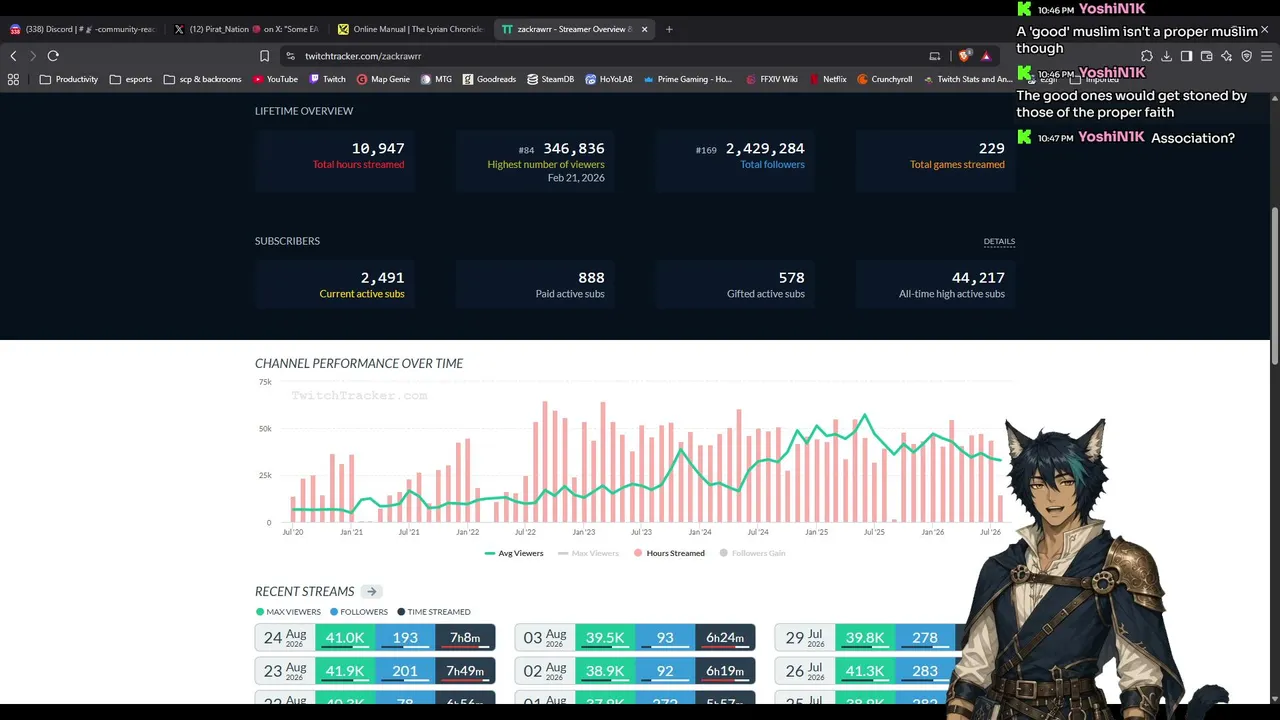Click the Total games streamed label

tap(957, 164)
